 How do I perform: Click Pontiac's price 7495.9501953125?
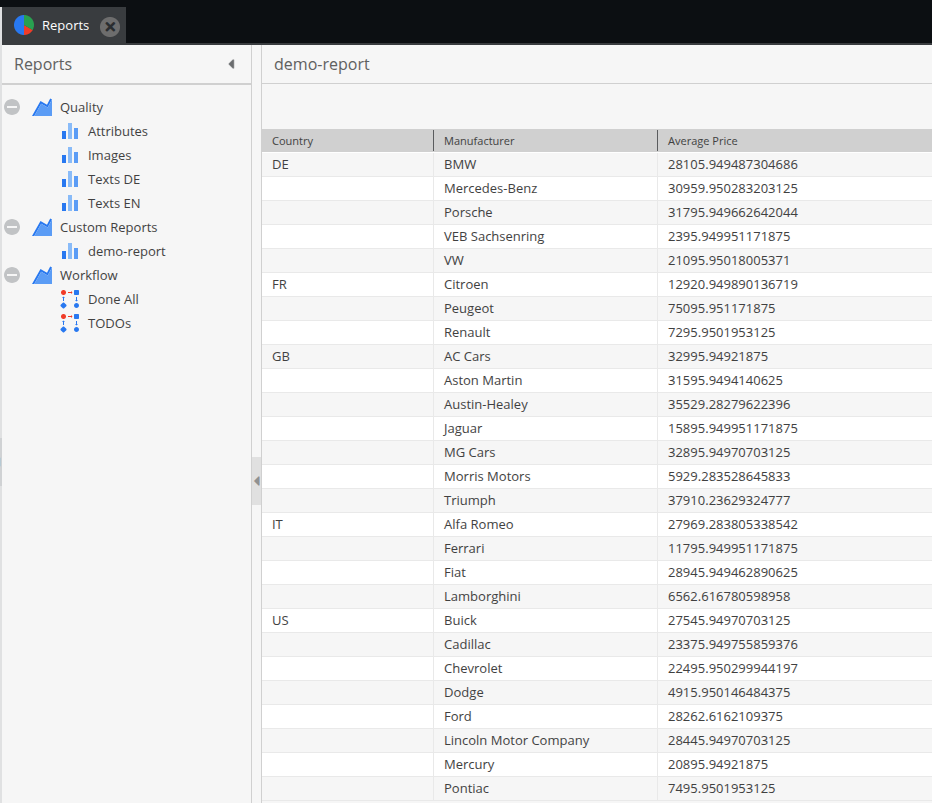click(x=722, y=789)
